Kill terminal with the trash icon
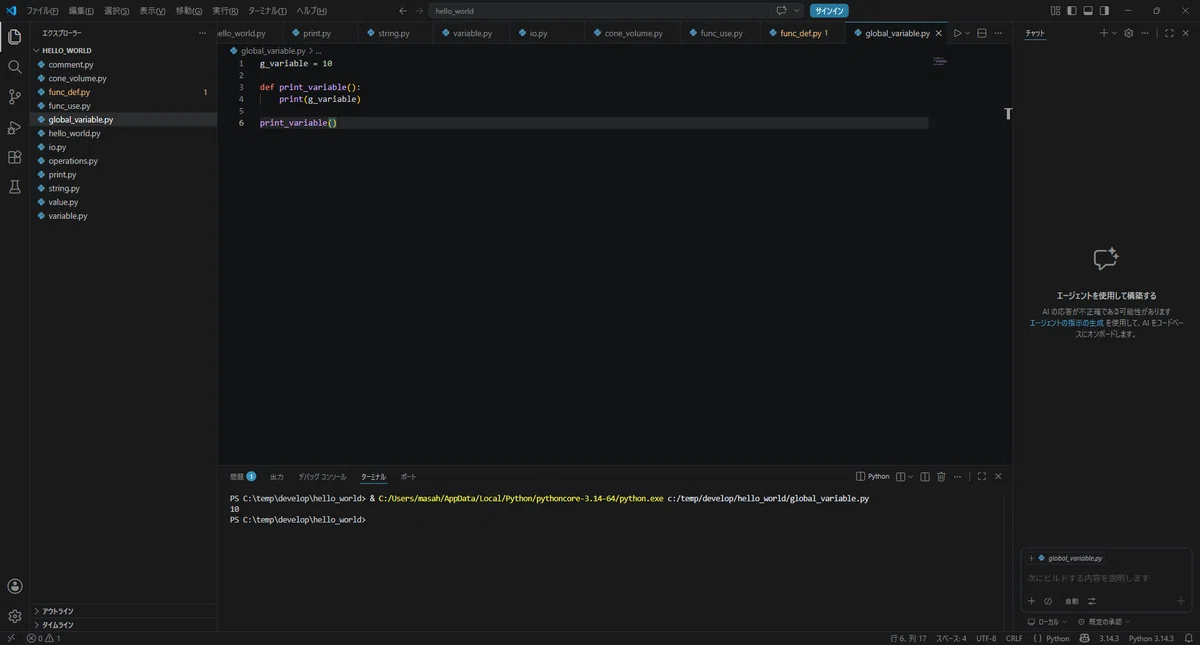Viewport: 1200px width, 645px height. (941, 477)
